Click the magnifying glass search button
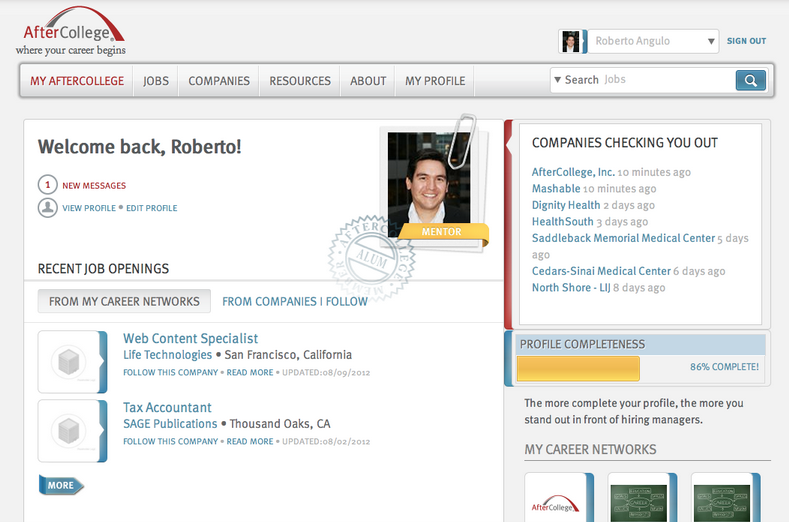Screen dimensions: 789x522 750,81
